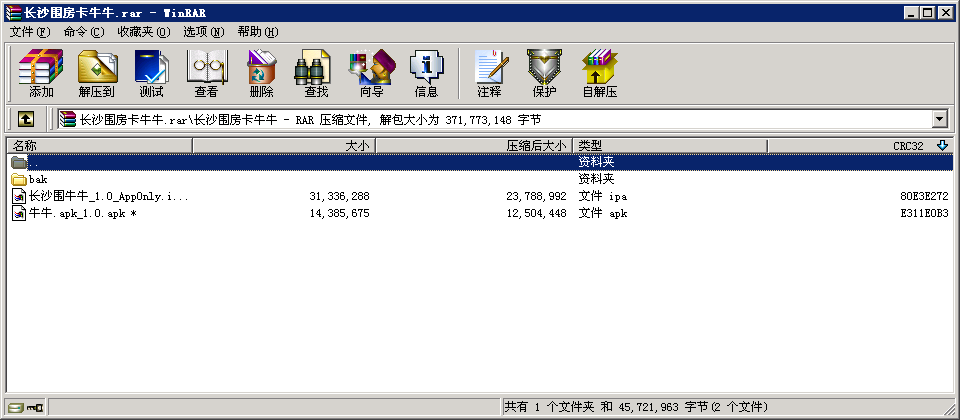Expand the archive path dropdown arrow
Screen dimensions: 960x420
click(940, 119)
